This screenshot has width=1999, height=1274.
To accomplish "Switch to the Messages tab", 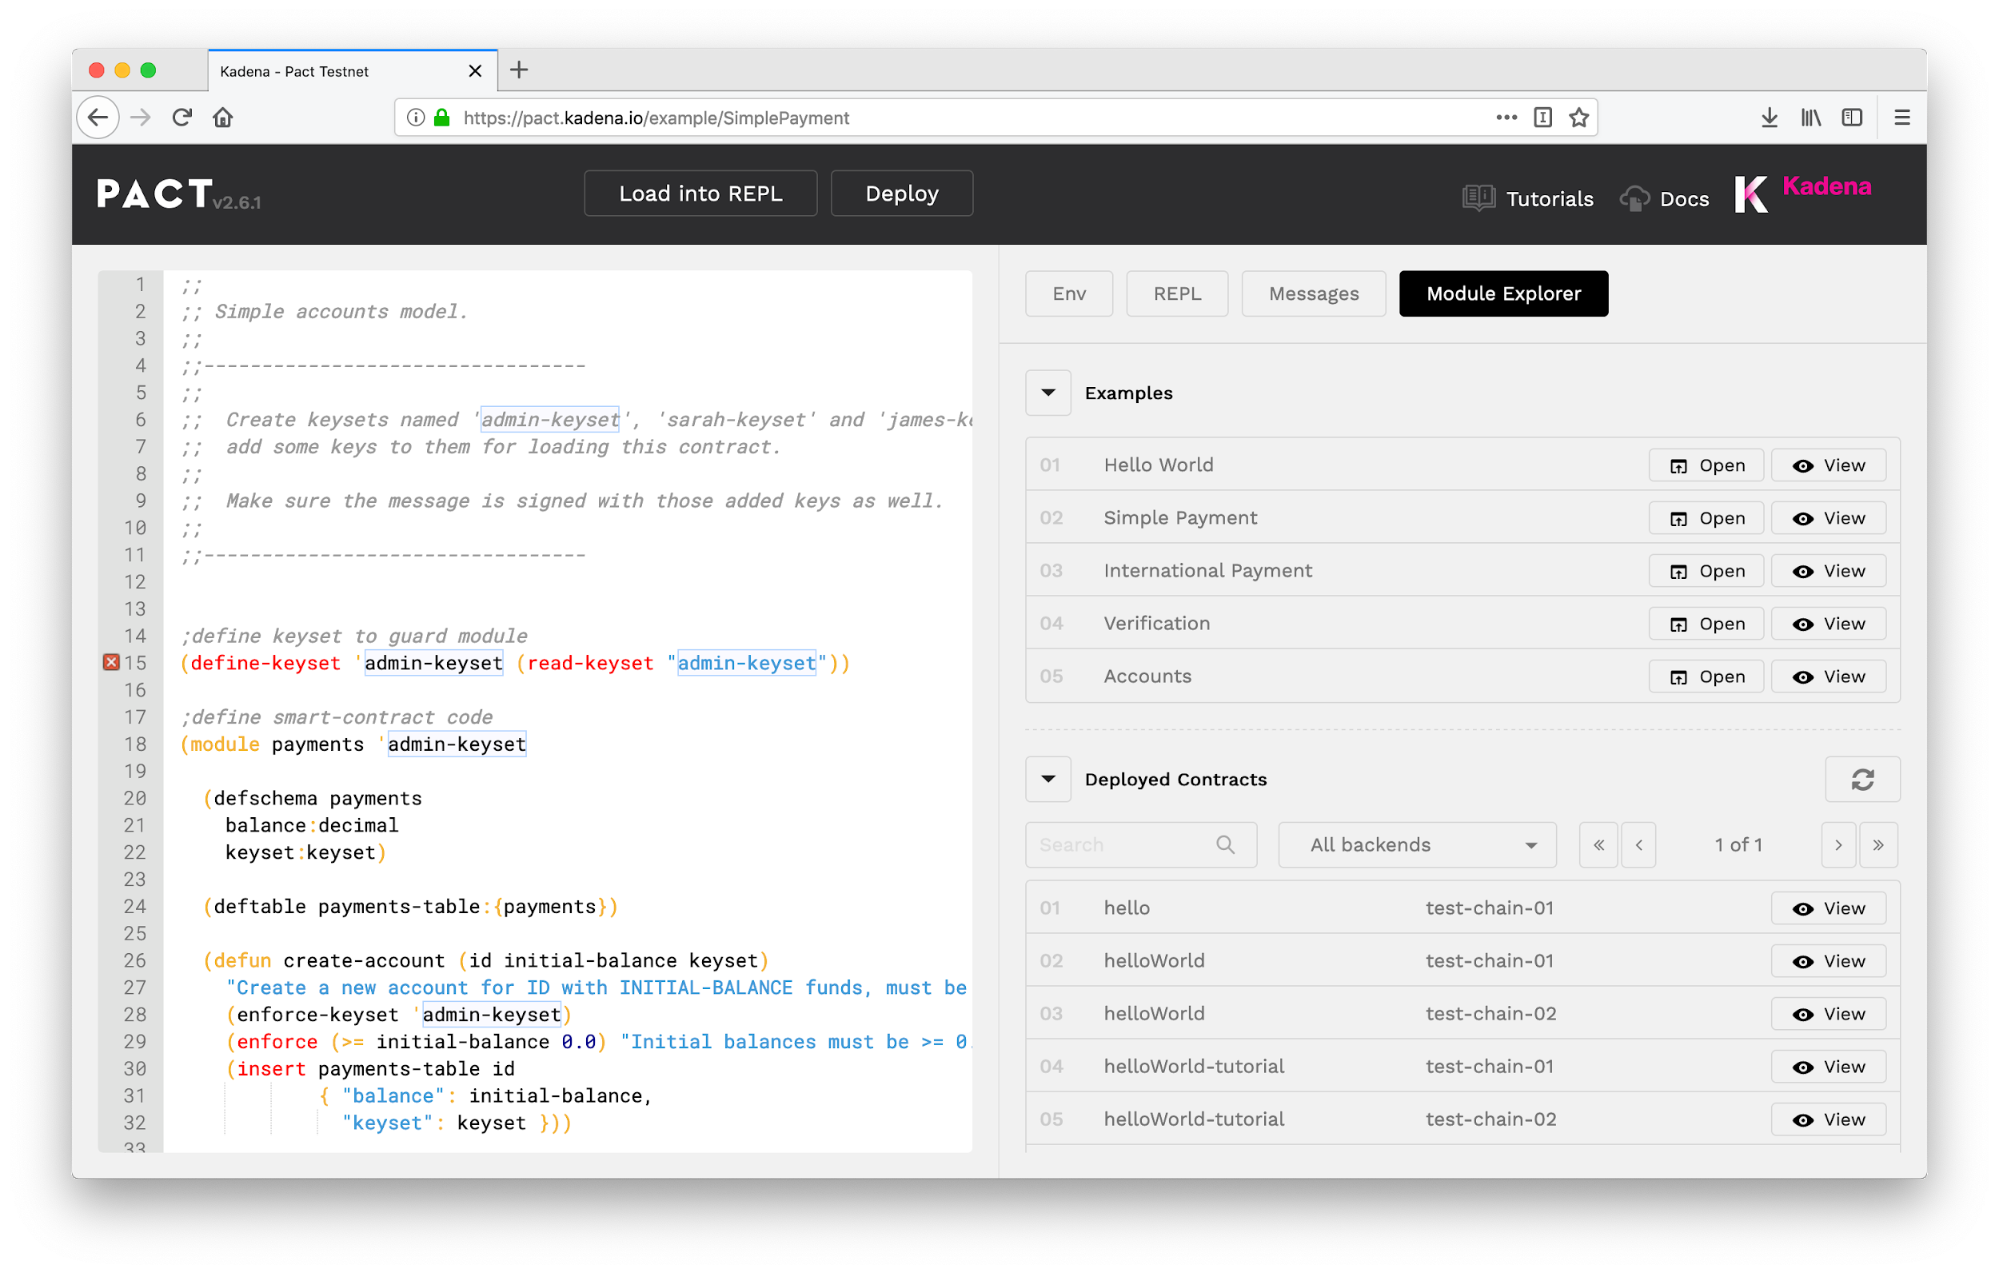I will [1313, 294].
